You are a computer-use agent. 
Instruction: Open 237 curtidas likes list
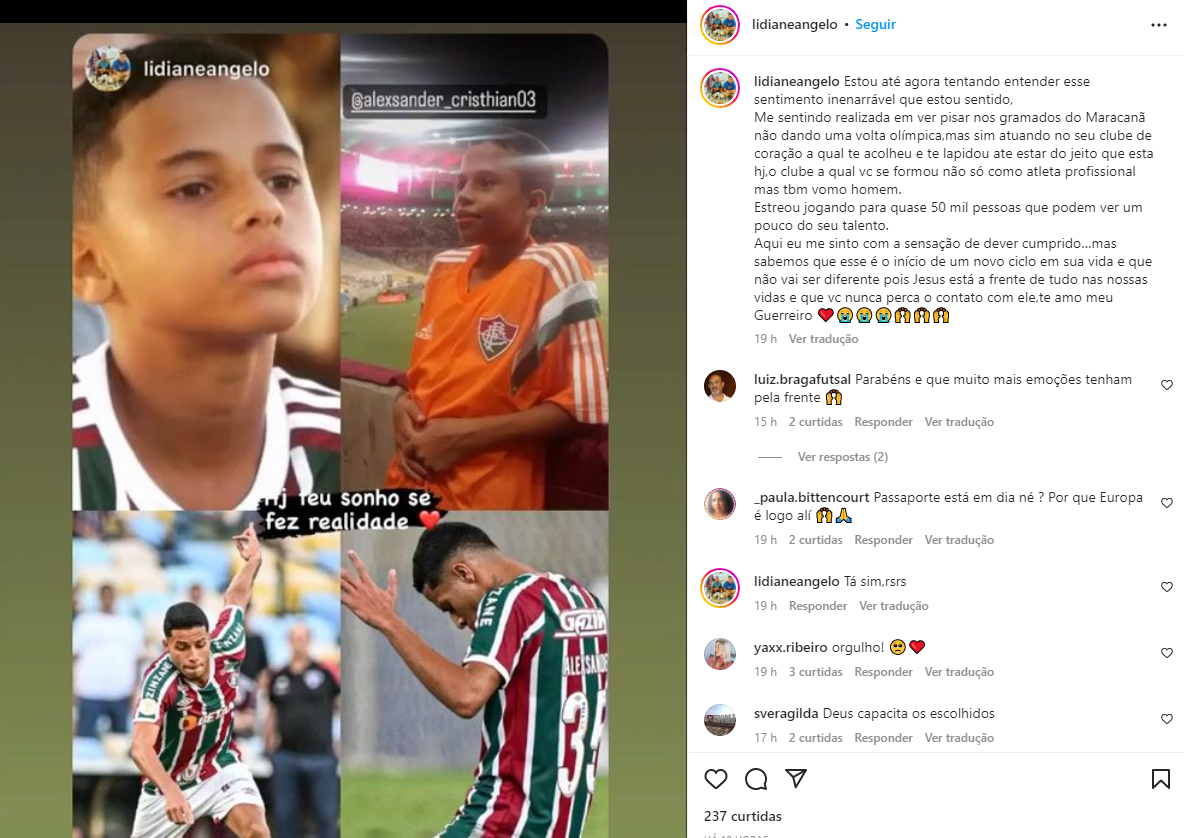[x=743, y=816]
